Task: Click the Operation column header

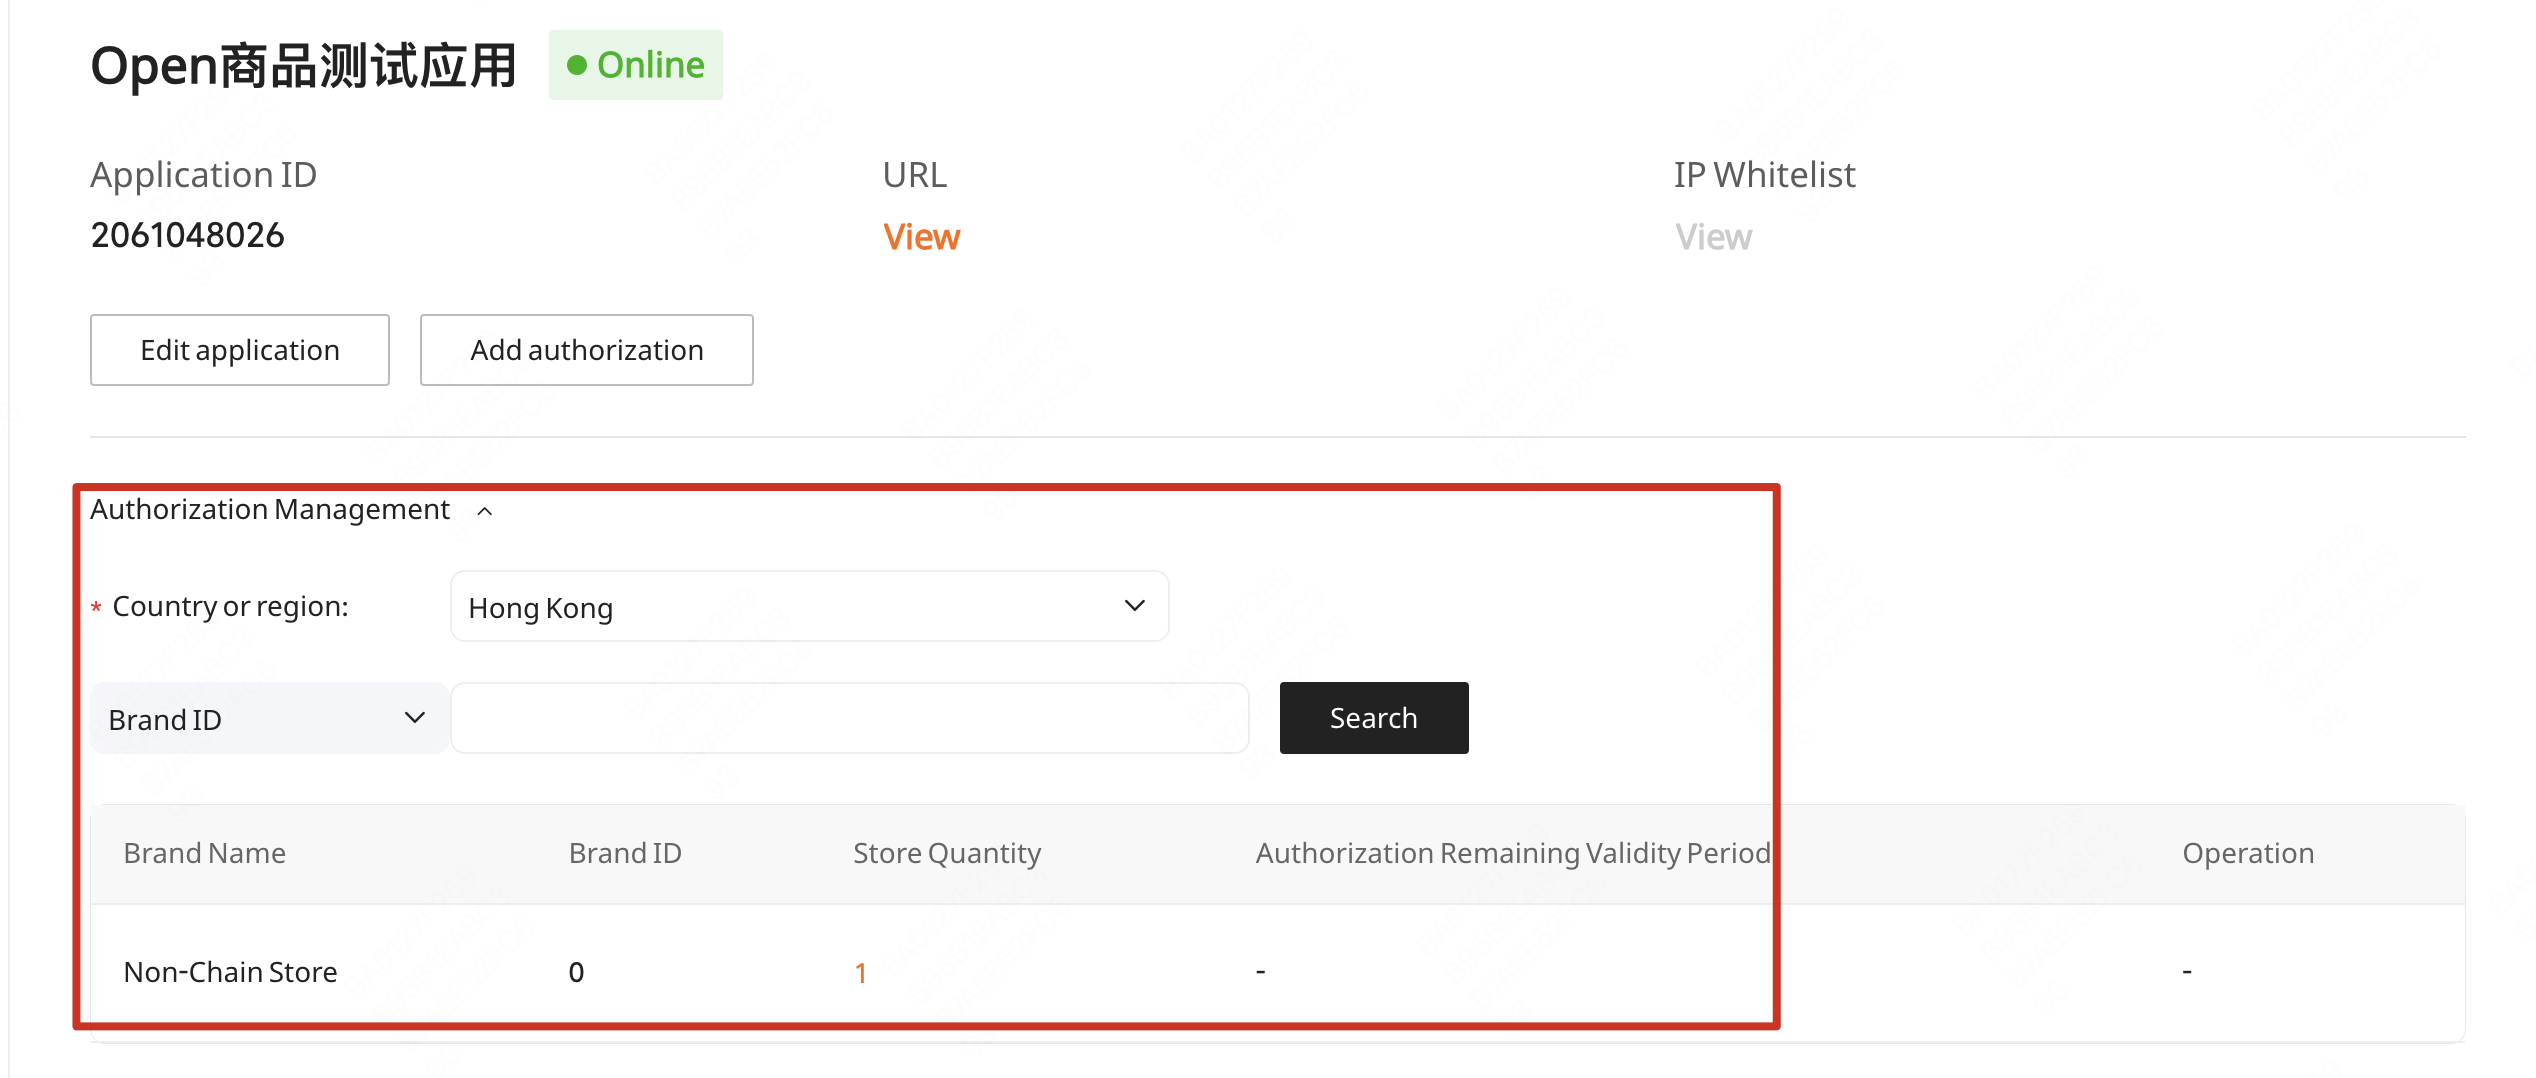Action: coord(2248,853)
